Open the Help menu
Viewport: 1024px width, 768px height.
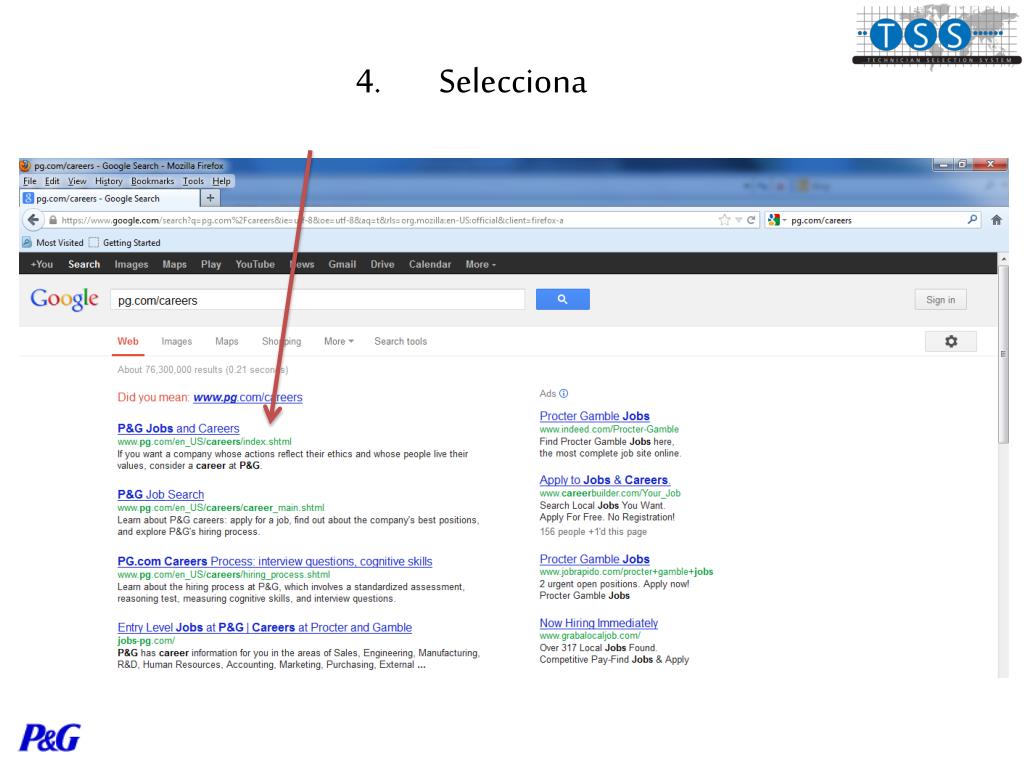point(221,181)
